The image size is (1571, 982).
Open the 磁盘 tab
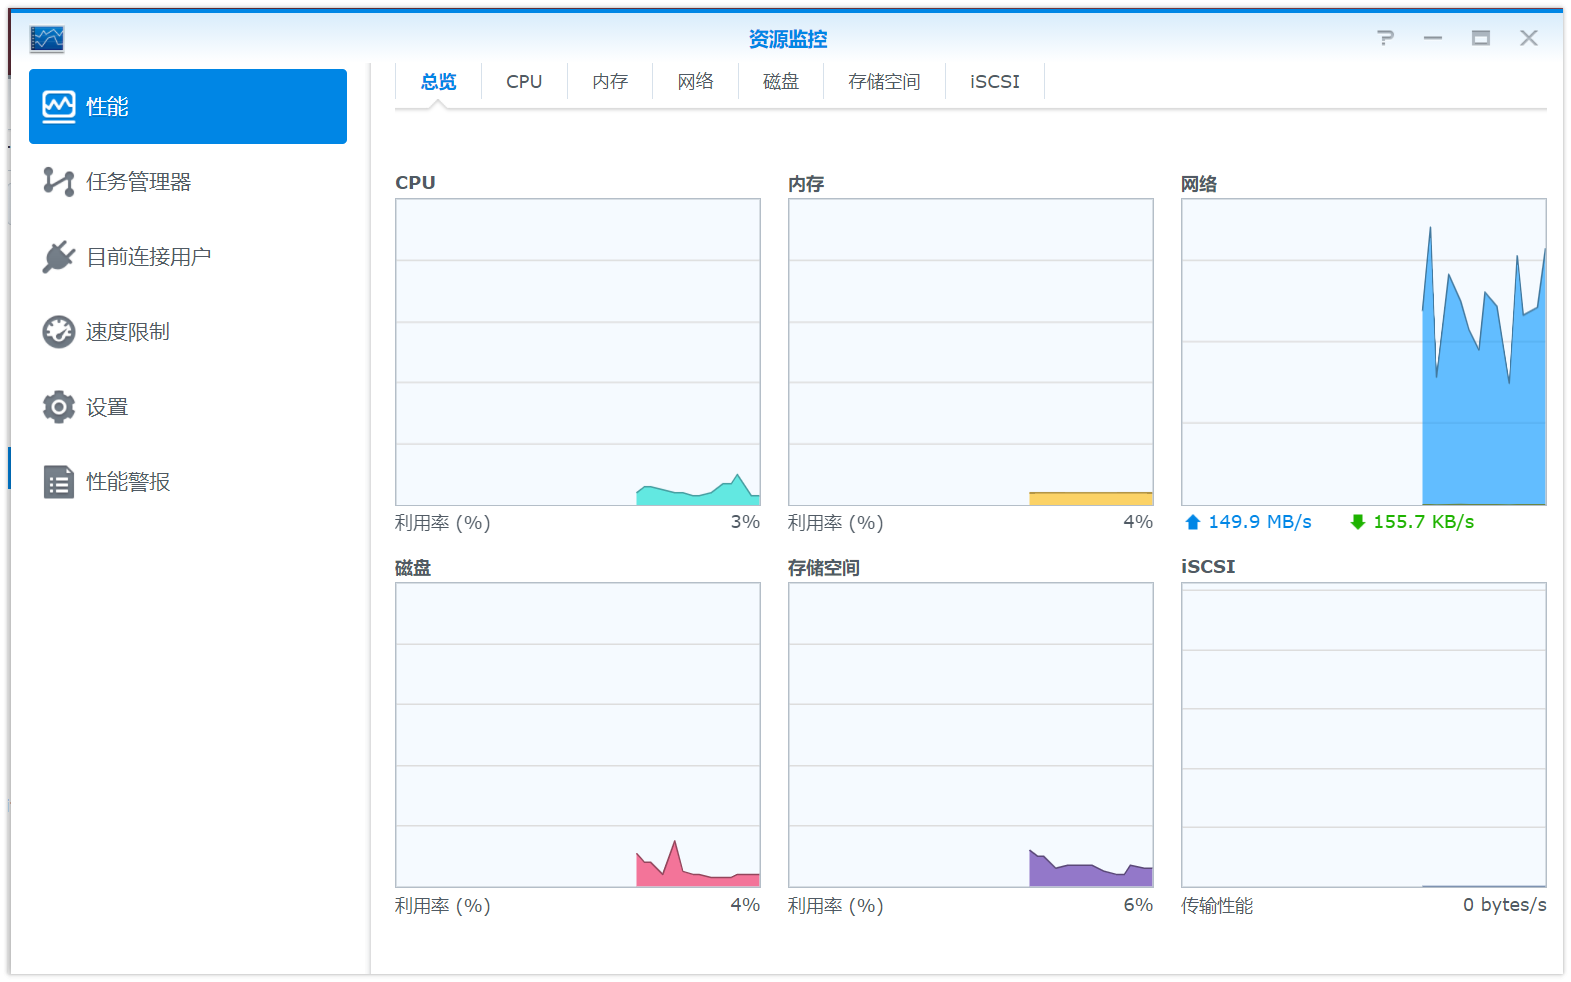(x=781, y=82)
